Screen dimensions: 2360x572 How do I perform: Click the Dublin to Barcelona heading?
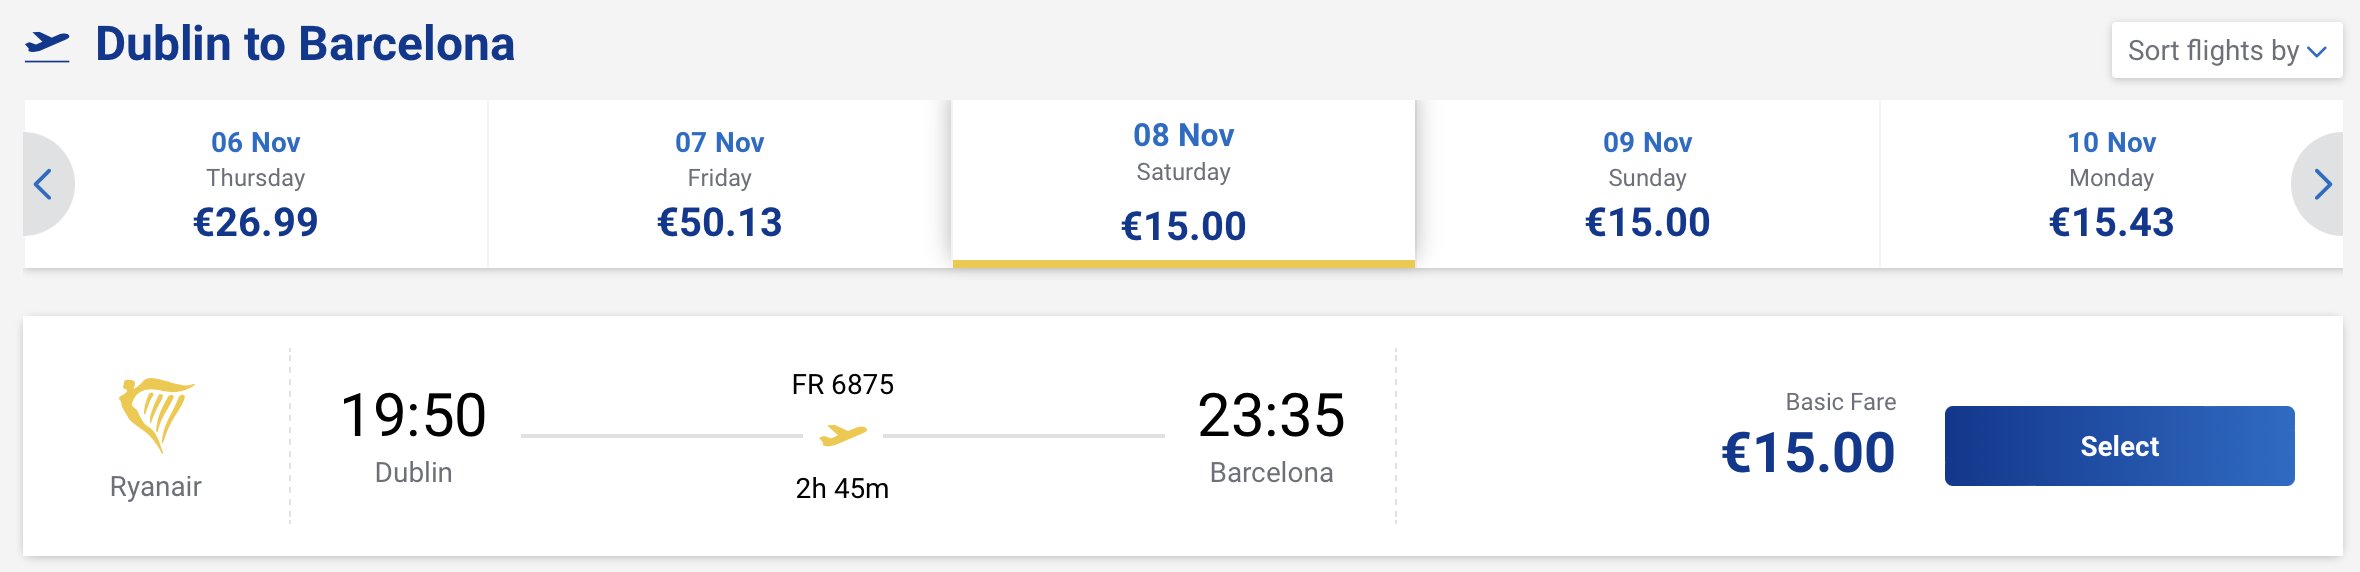[x=305, y=45]
